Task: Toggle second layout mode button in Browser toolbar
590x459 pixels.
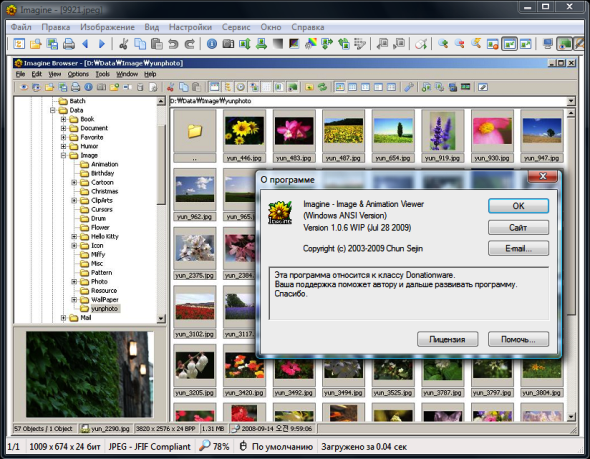Action: click(x=353, y=87)
